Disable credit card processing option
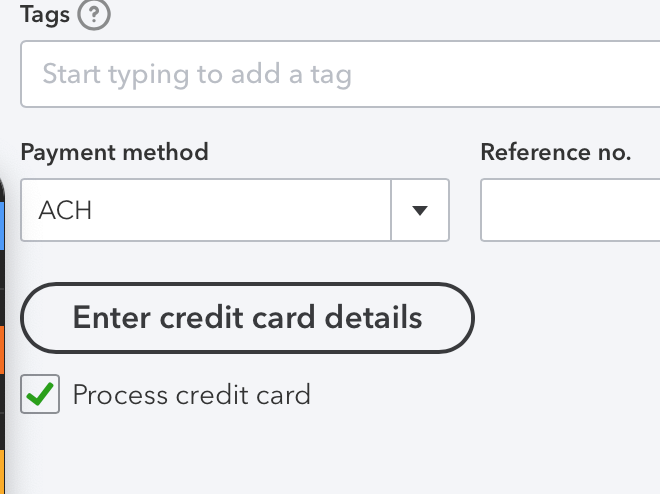The width and height of the screenshot is (660, 494). coord(40,395)
